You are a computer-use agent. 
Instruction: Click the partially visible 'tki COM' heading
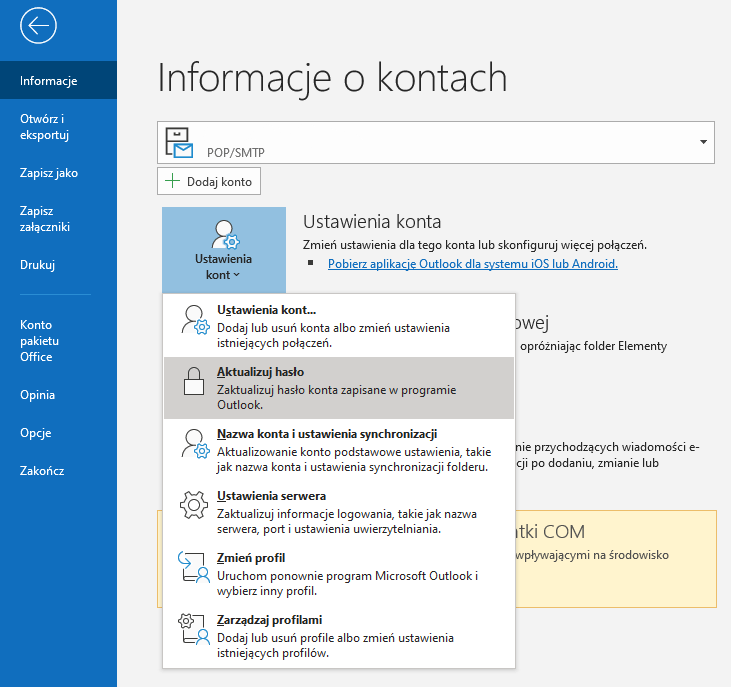click(x=551, y=531)
